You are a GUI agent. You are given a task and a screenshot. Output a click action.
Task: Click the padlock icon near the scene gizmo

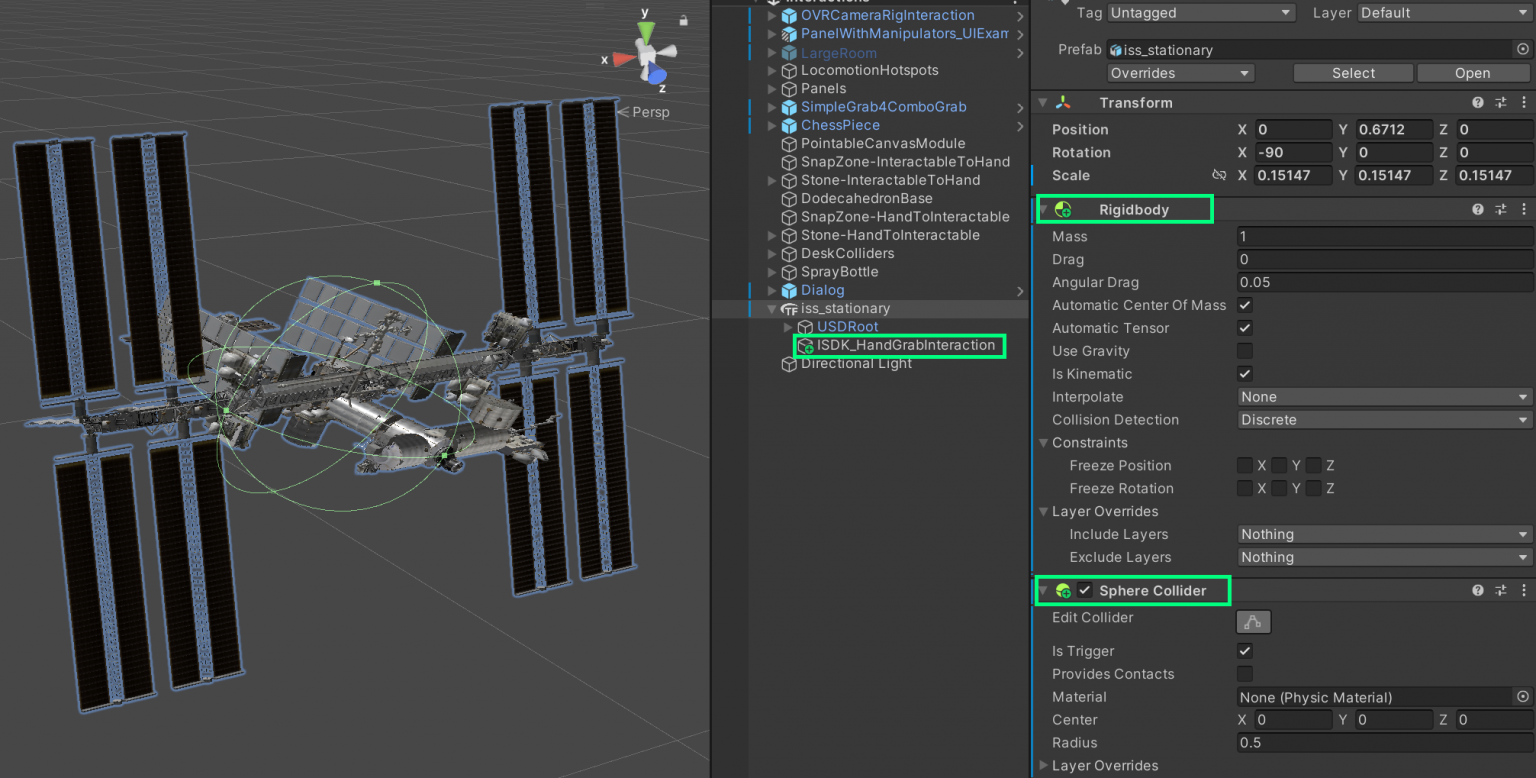click(685, 19)
